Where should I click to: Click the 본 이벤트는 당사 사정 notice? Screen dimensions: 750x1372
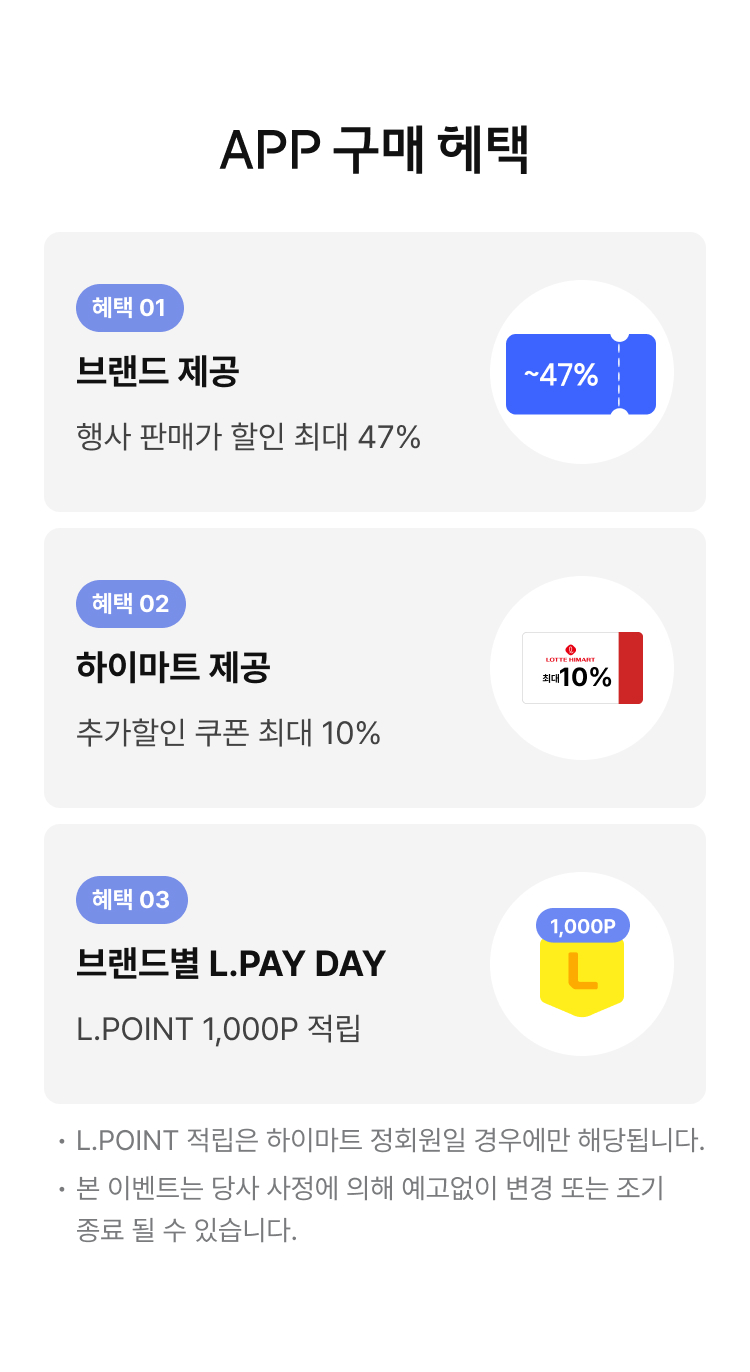(x=370, y=1209)
